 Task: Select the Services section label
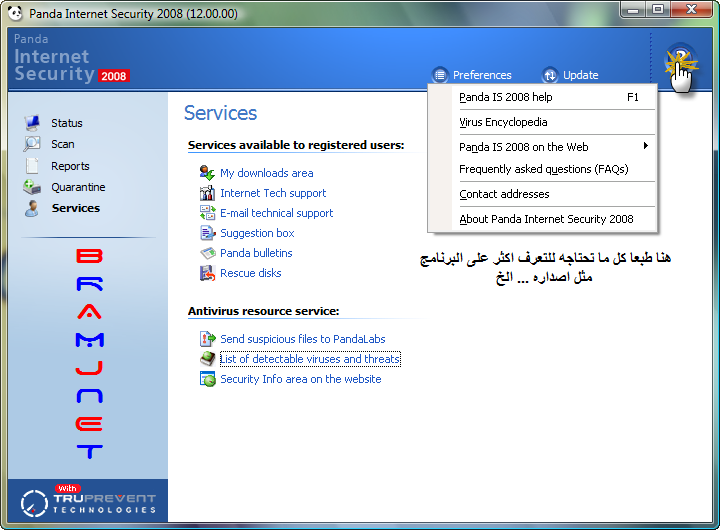coord(76,208)
